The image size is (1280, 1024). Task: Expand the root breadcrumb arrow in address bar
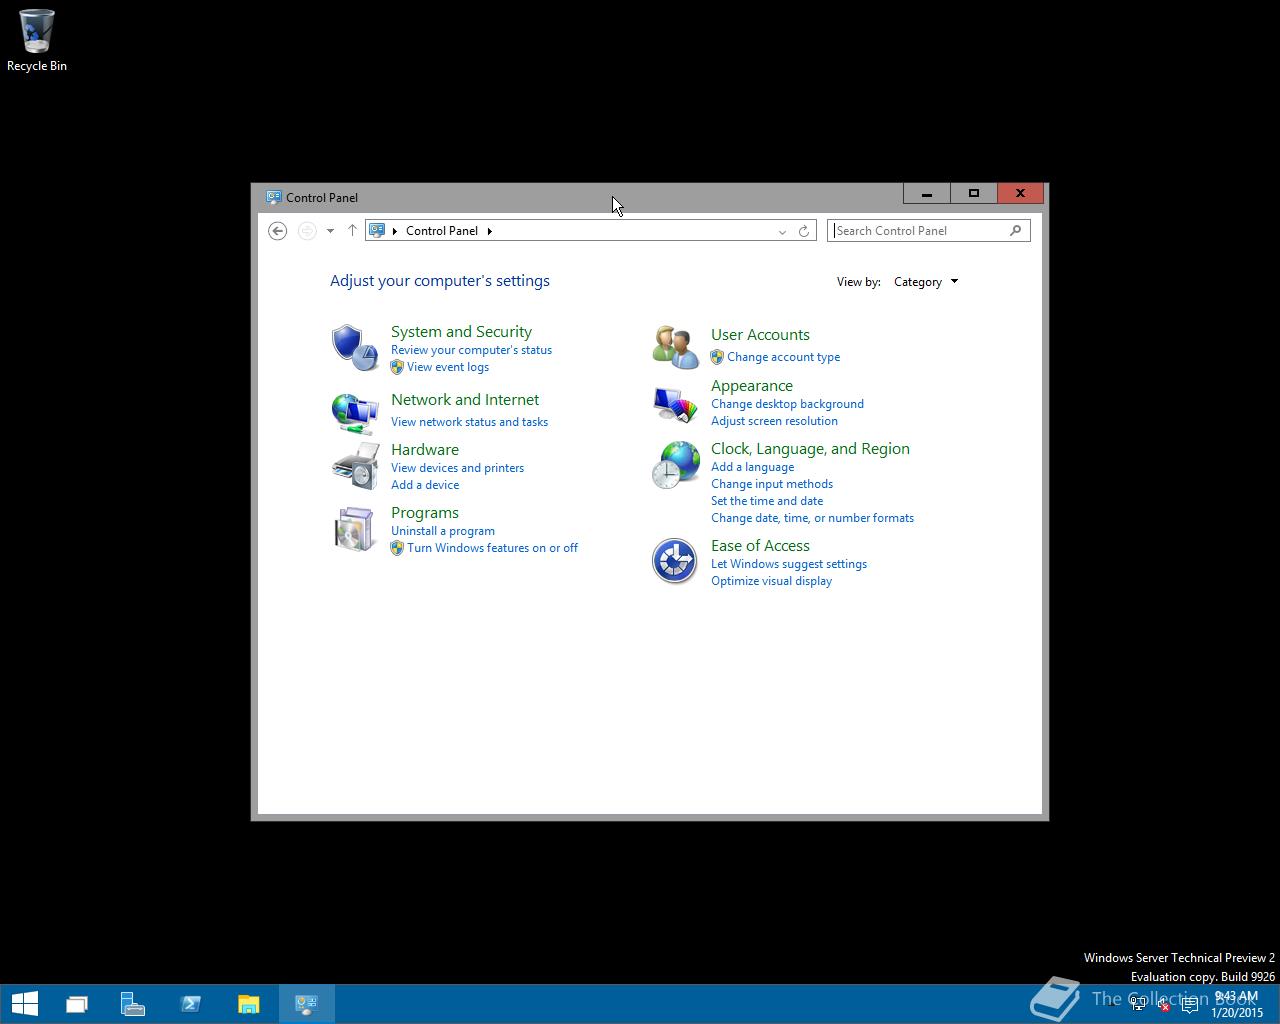pos(395,231)
